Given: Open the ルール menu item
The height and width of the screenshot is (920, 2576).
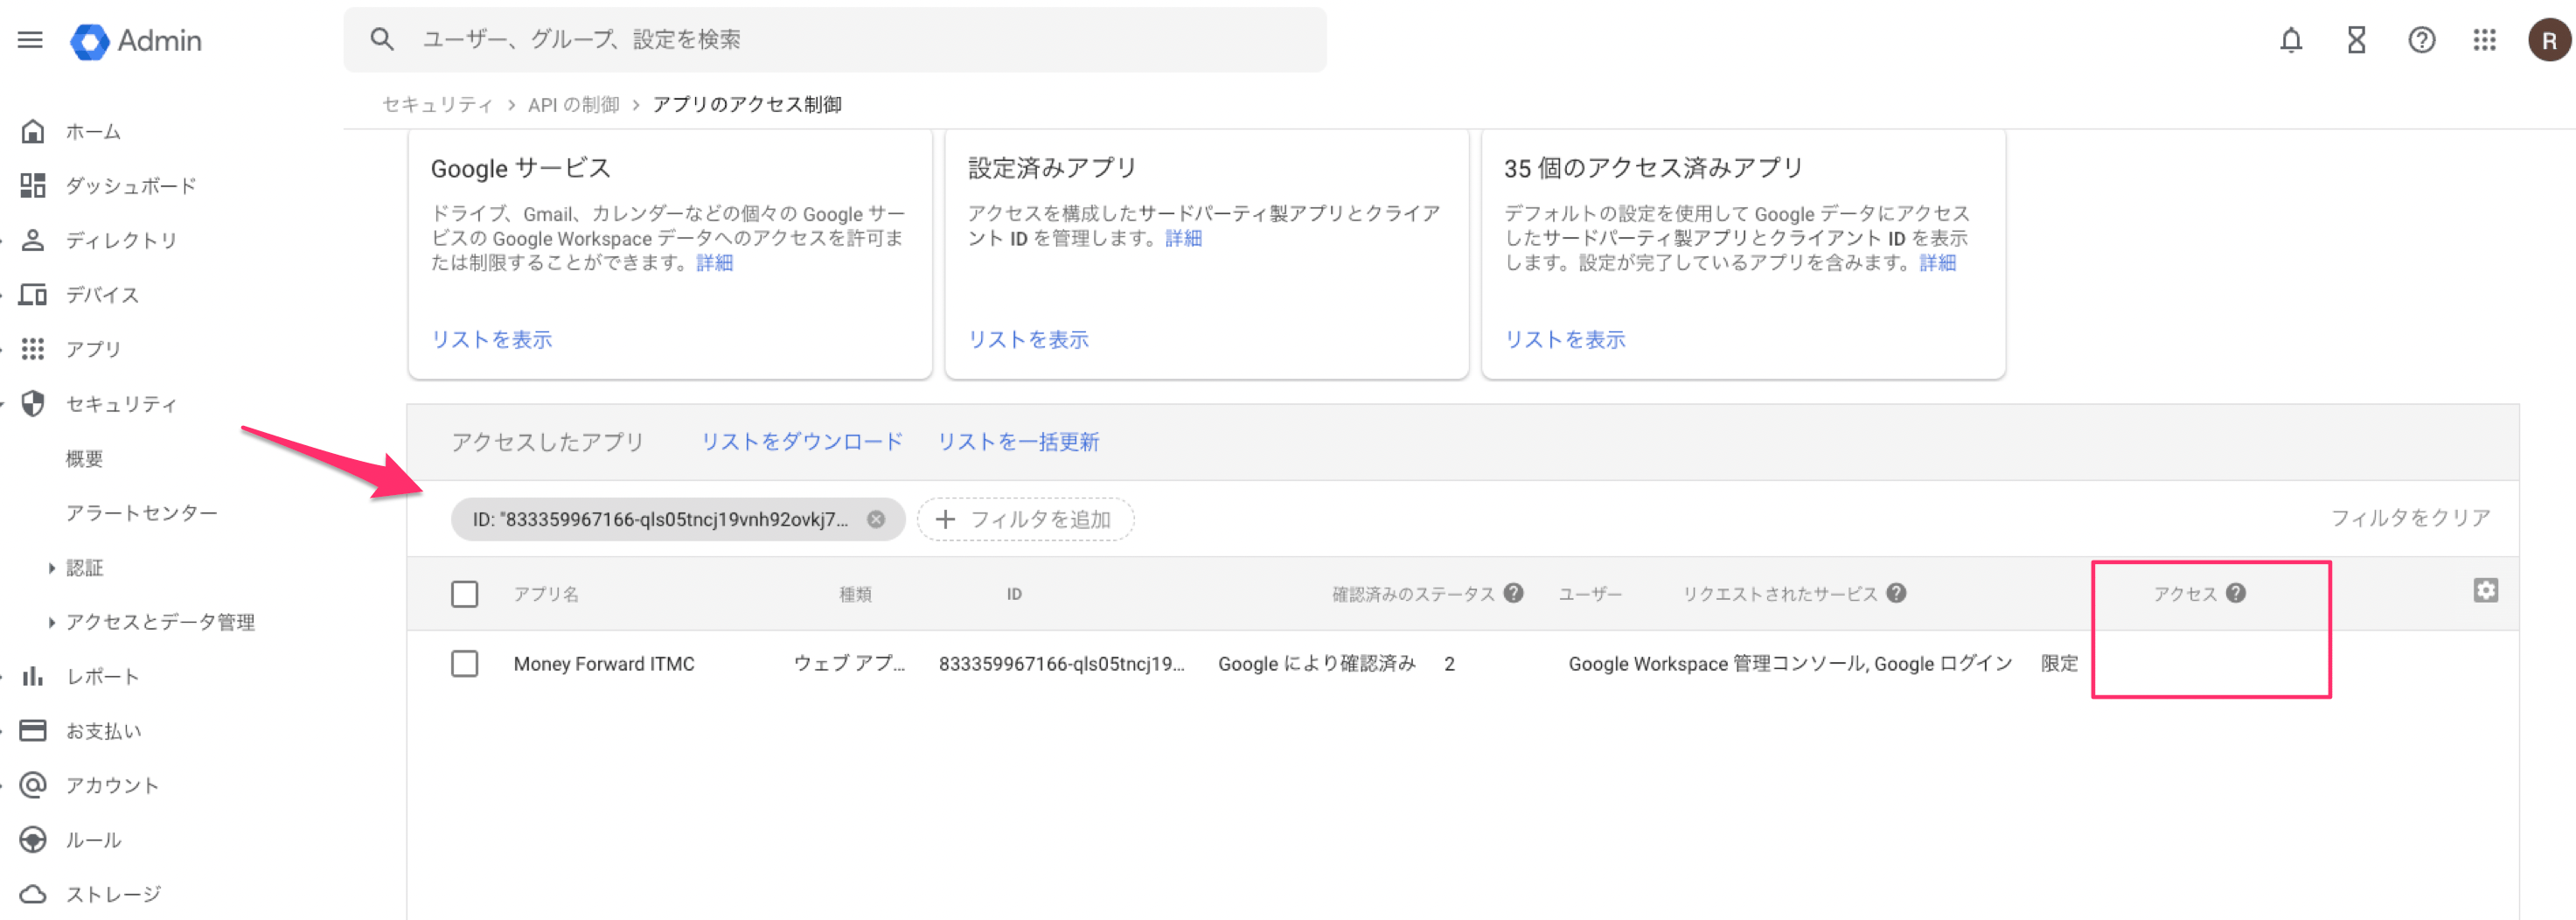Looking at the screenshot, I should coord(93,839).
